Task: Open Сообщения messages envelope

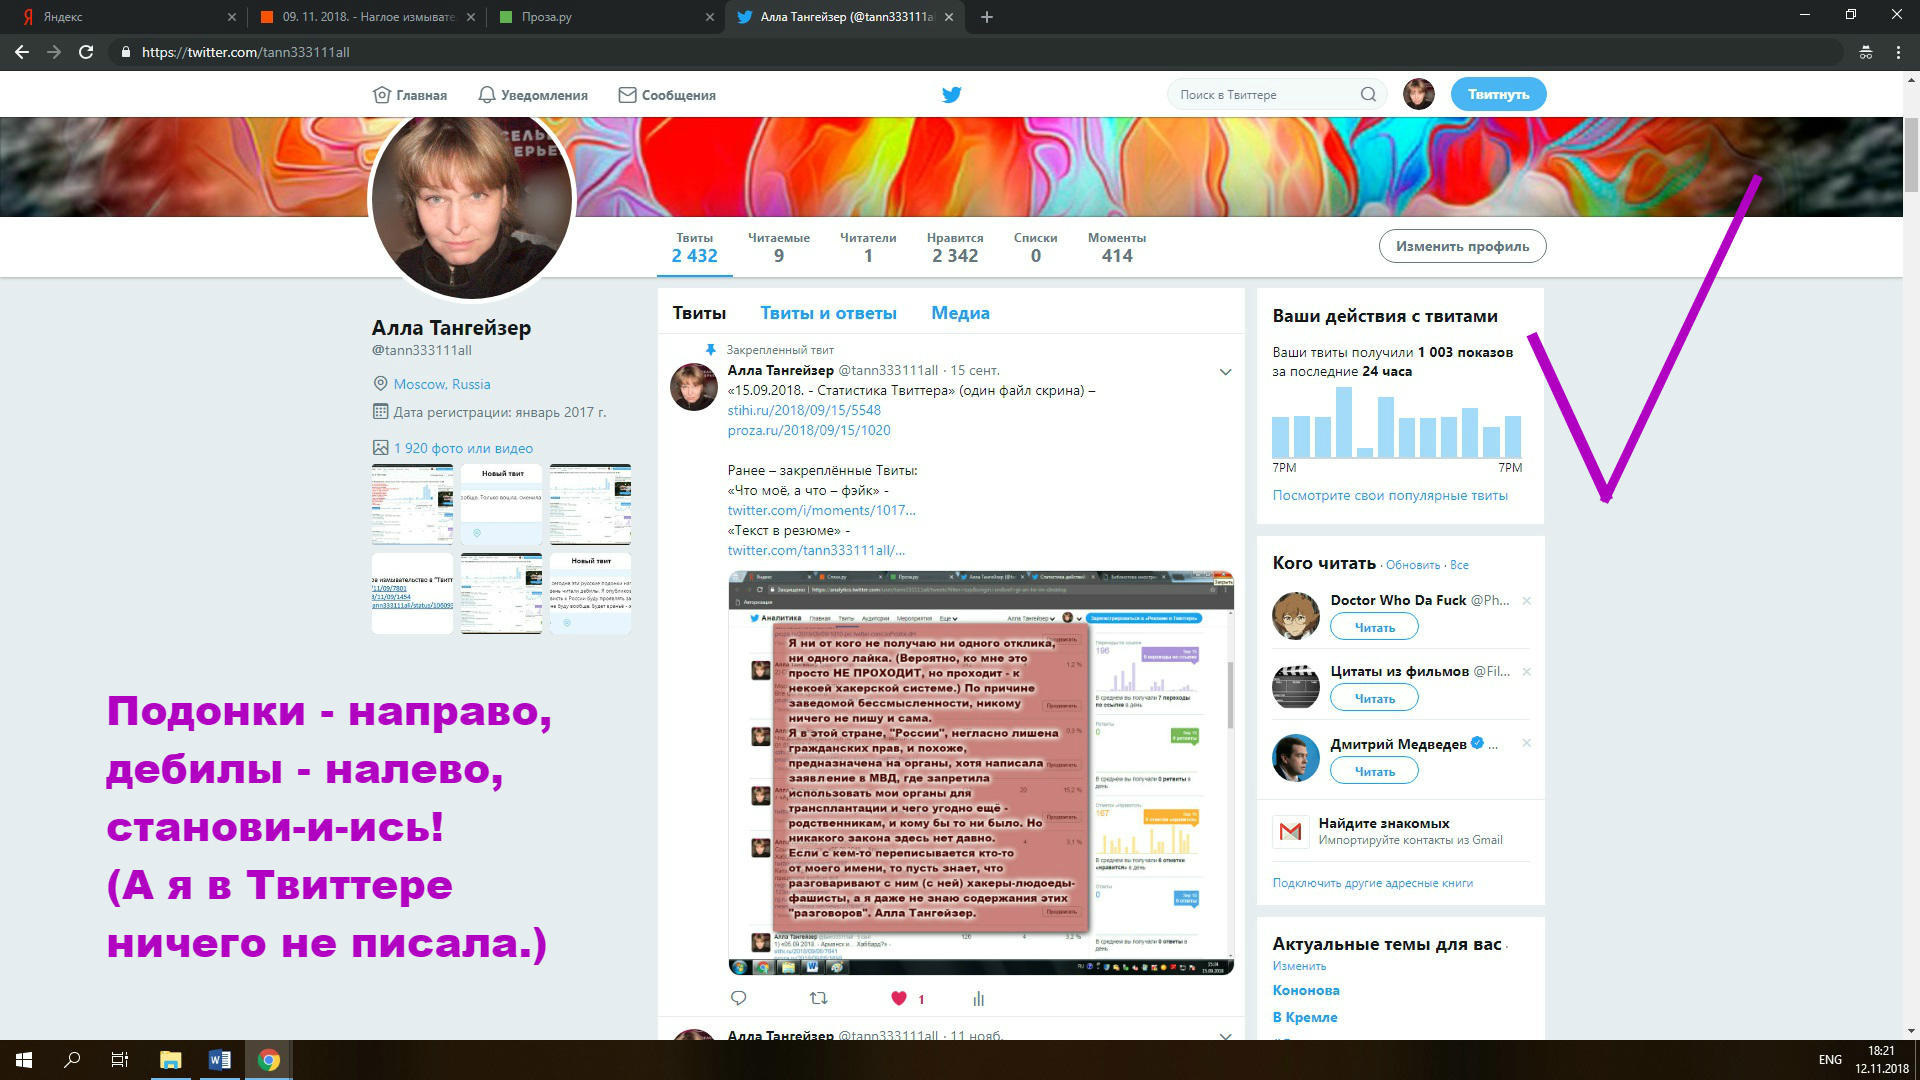Action: point(667,95)
